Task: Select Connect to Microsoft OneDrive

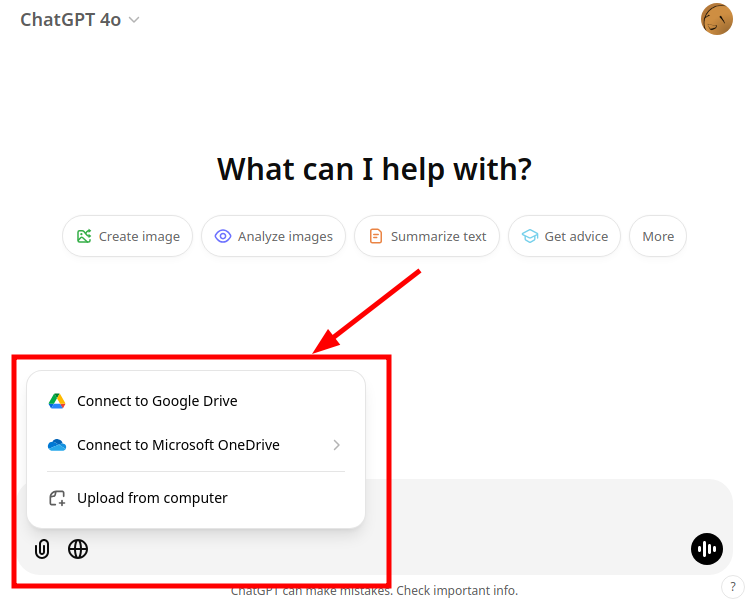Action: click(196, 445)
